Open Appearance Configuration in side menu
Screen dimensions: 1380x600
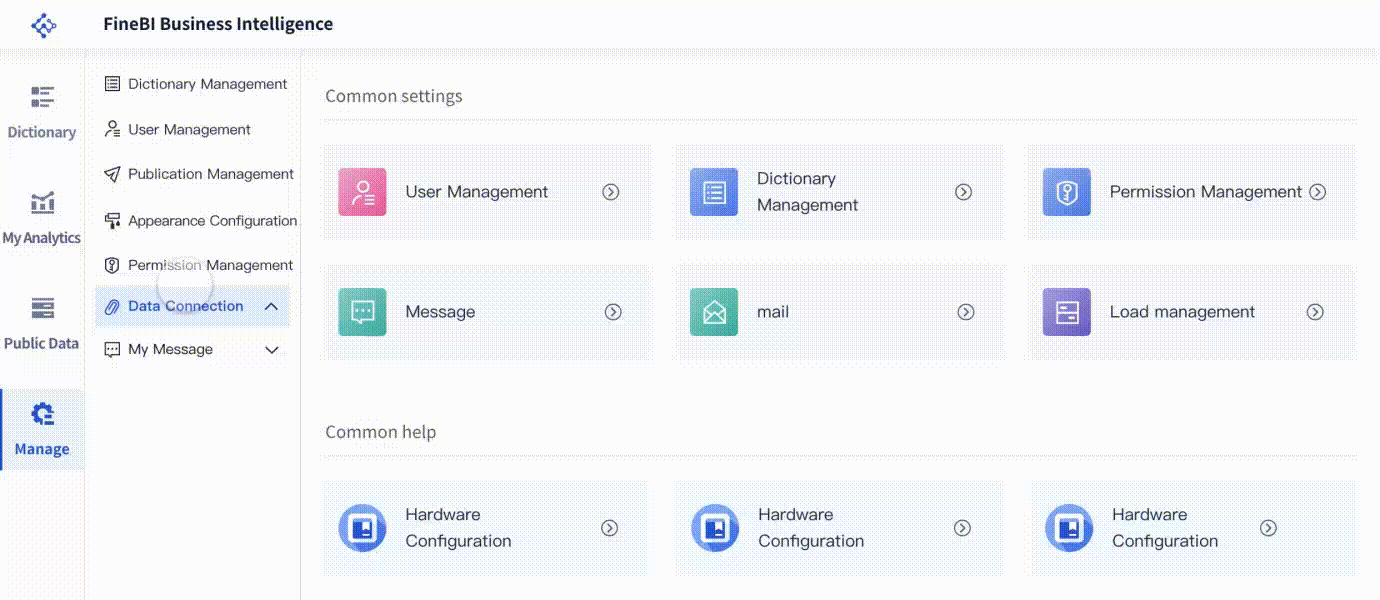(212, 220)
